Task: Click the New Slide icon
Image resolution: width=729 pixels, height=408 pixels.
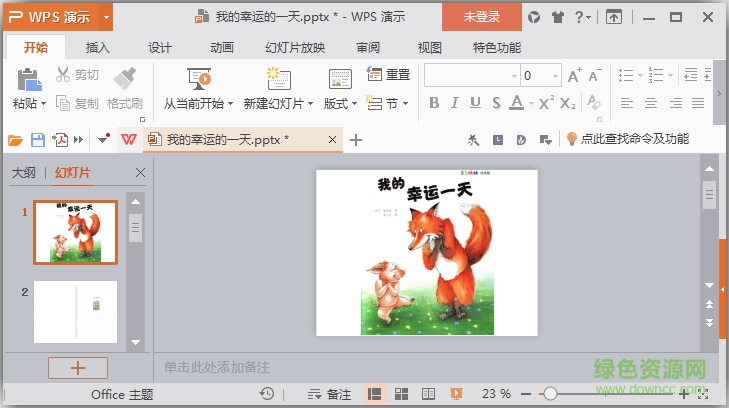Action: 278,79
